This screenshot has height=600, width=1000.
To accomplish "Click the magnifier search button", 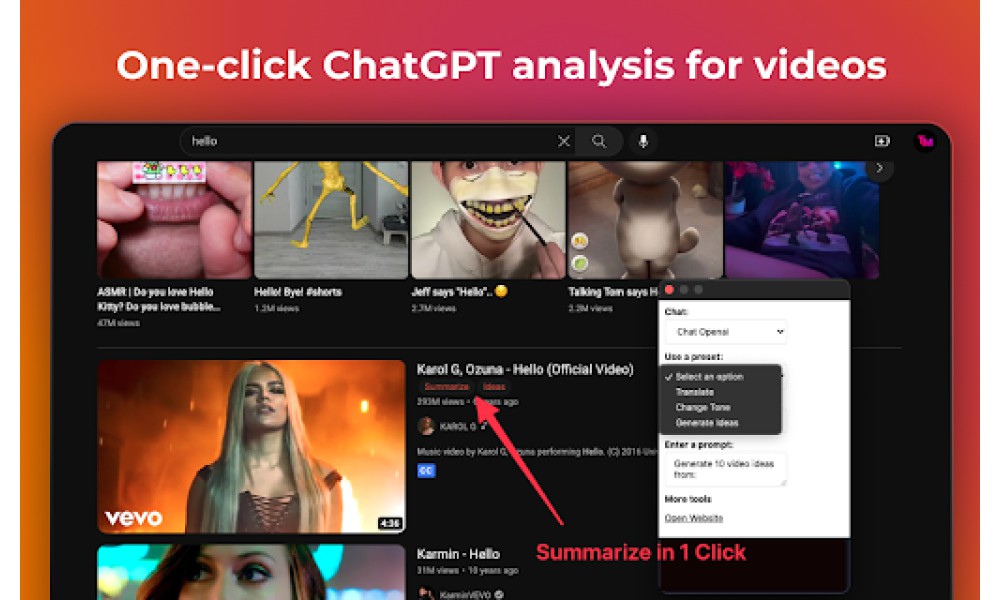I will pyautogui.click(x=599, y=141).
